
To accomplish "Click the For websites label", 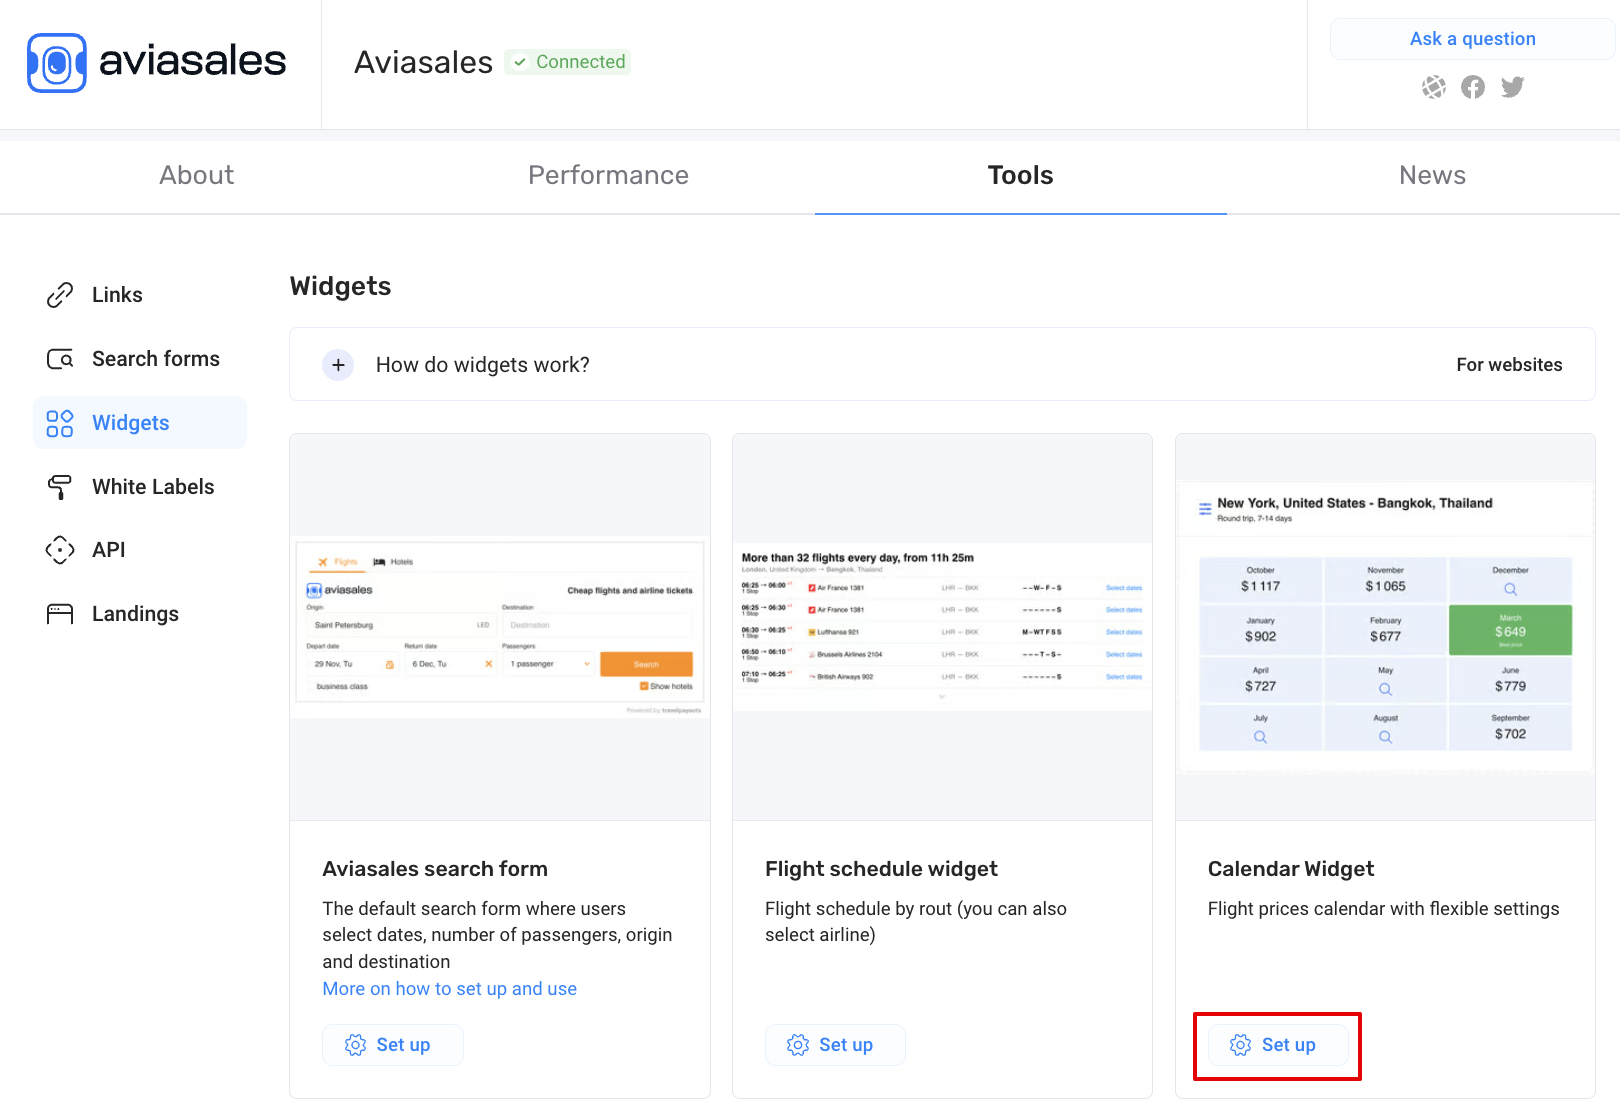I will 1509,365.
